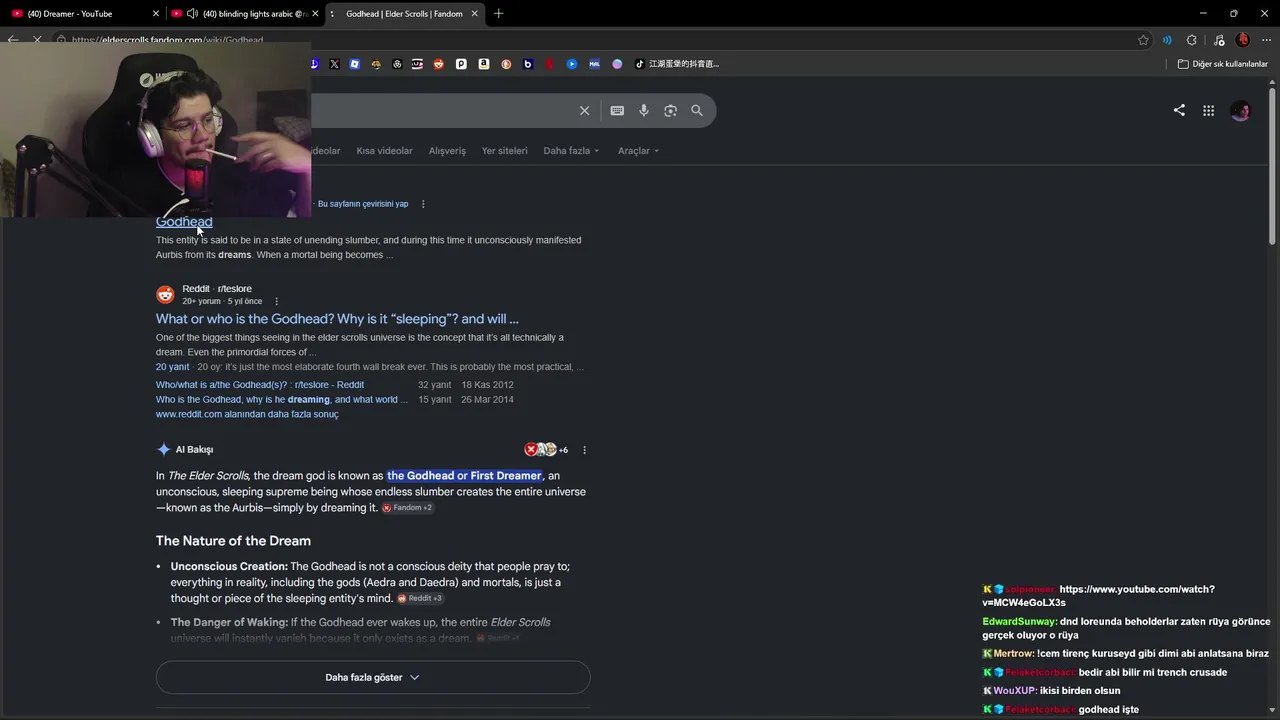Close the blinding lights arabic tab

[x=315, y=14]
